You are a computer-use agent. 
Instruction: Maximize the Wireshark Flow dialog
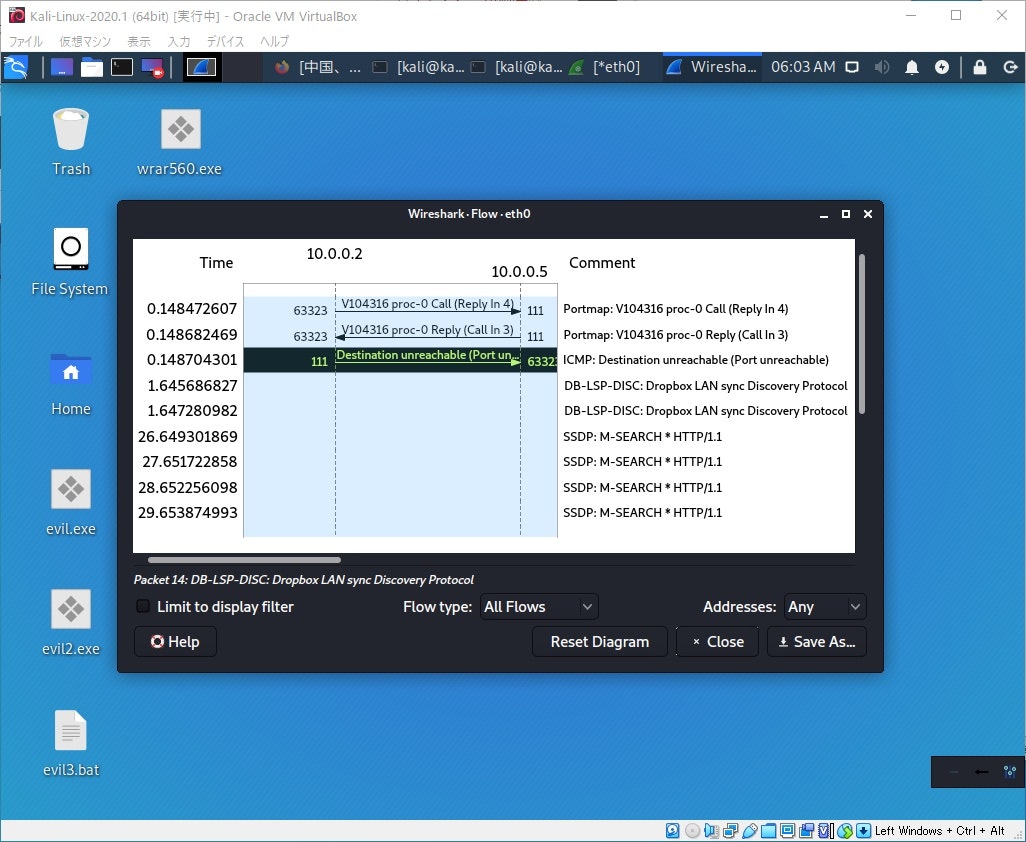point(846,214)
